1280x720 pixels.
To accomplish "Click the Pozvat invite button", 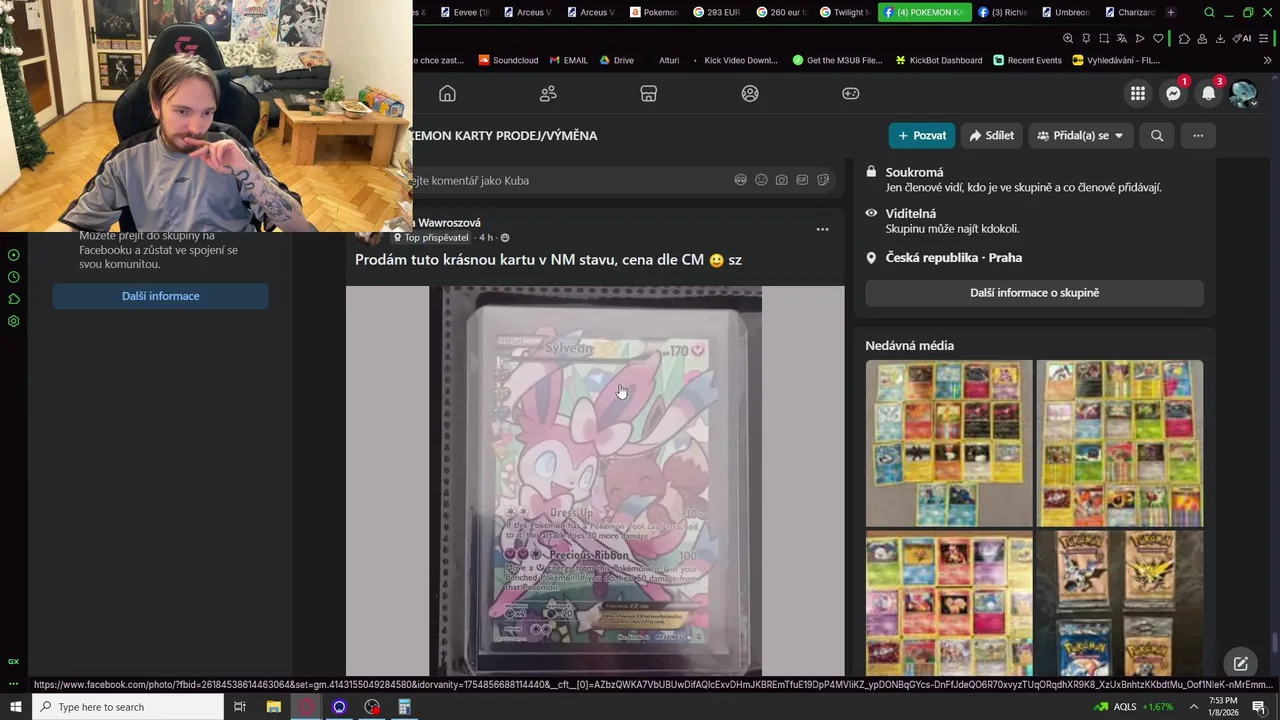I will tap(922, 135).
